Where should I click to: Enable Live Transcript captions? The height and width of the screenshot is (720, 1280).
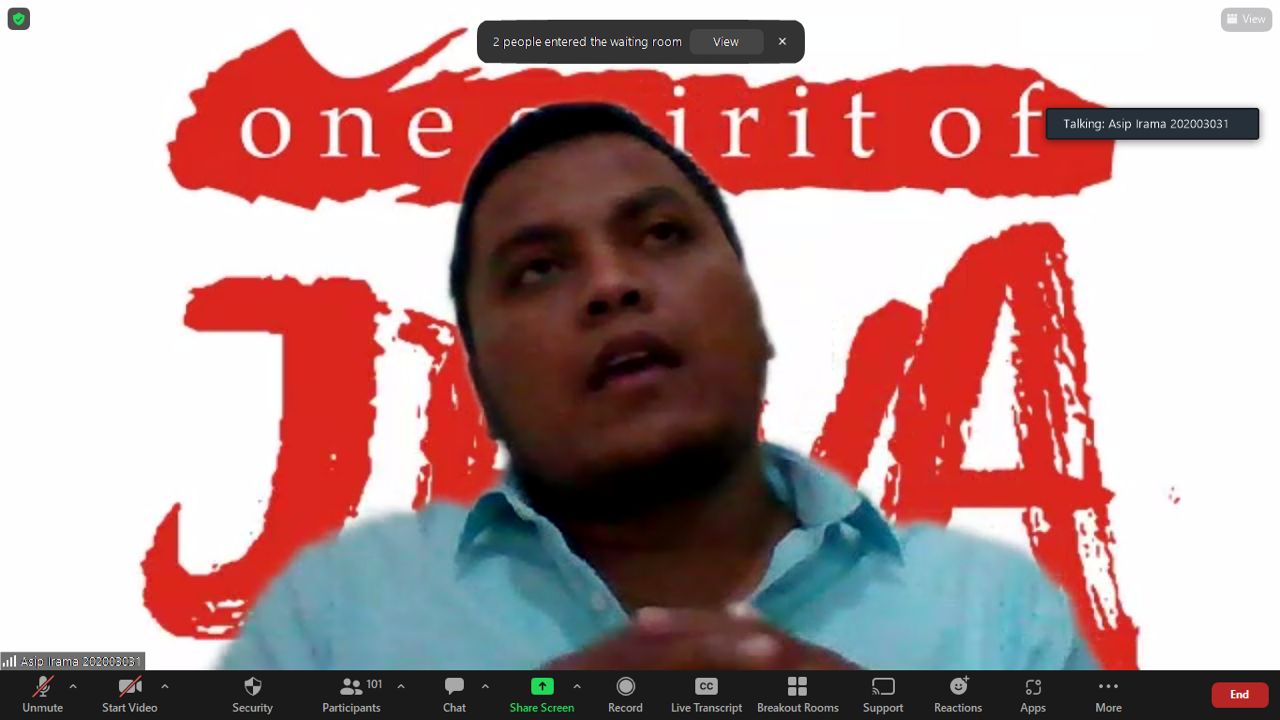pos(706,687)
